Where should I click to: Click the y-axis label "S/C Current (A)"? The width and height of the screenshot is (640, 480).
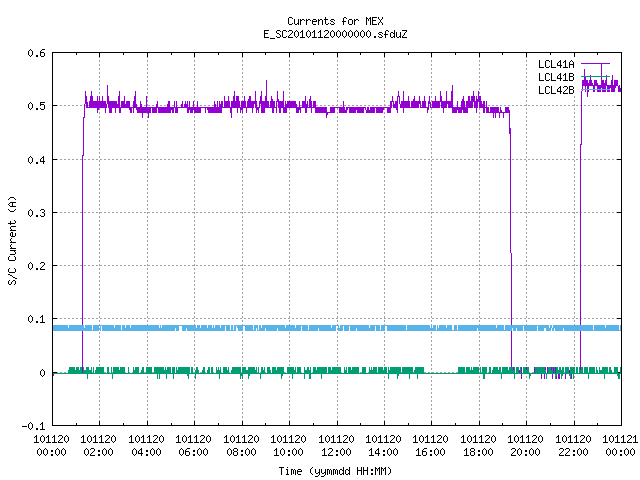(x=12, y=241)
